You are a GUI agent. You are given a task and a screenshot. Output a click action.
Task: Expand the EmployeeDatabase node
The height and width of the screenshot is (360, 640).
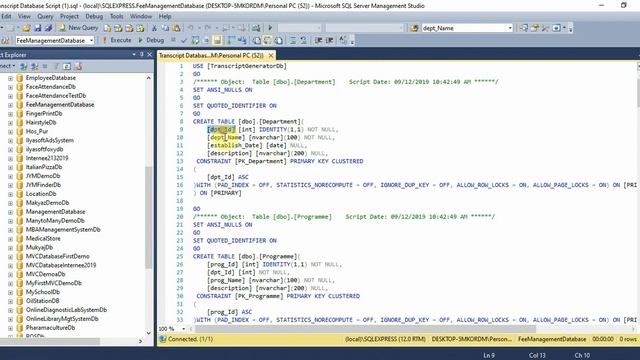coord(10,78)
